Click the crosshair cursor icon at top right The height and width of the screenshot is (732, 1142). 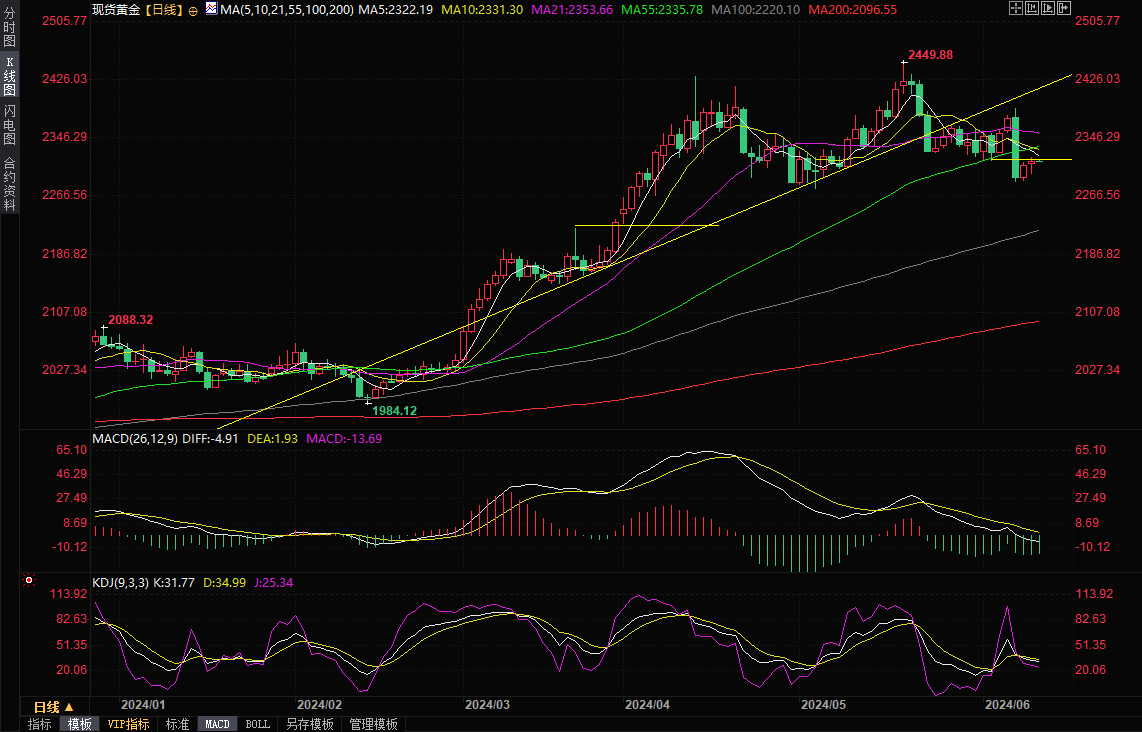click(1016, 8)
